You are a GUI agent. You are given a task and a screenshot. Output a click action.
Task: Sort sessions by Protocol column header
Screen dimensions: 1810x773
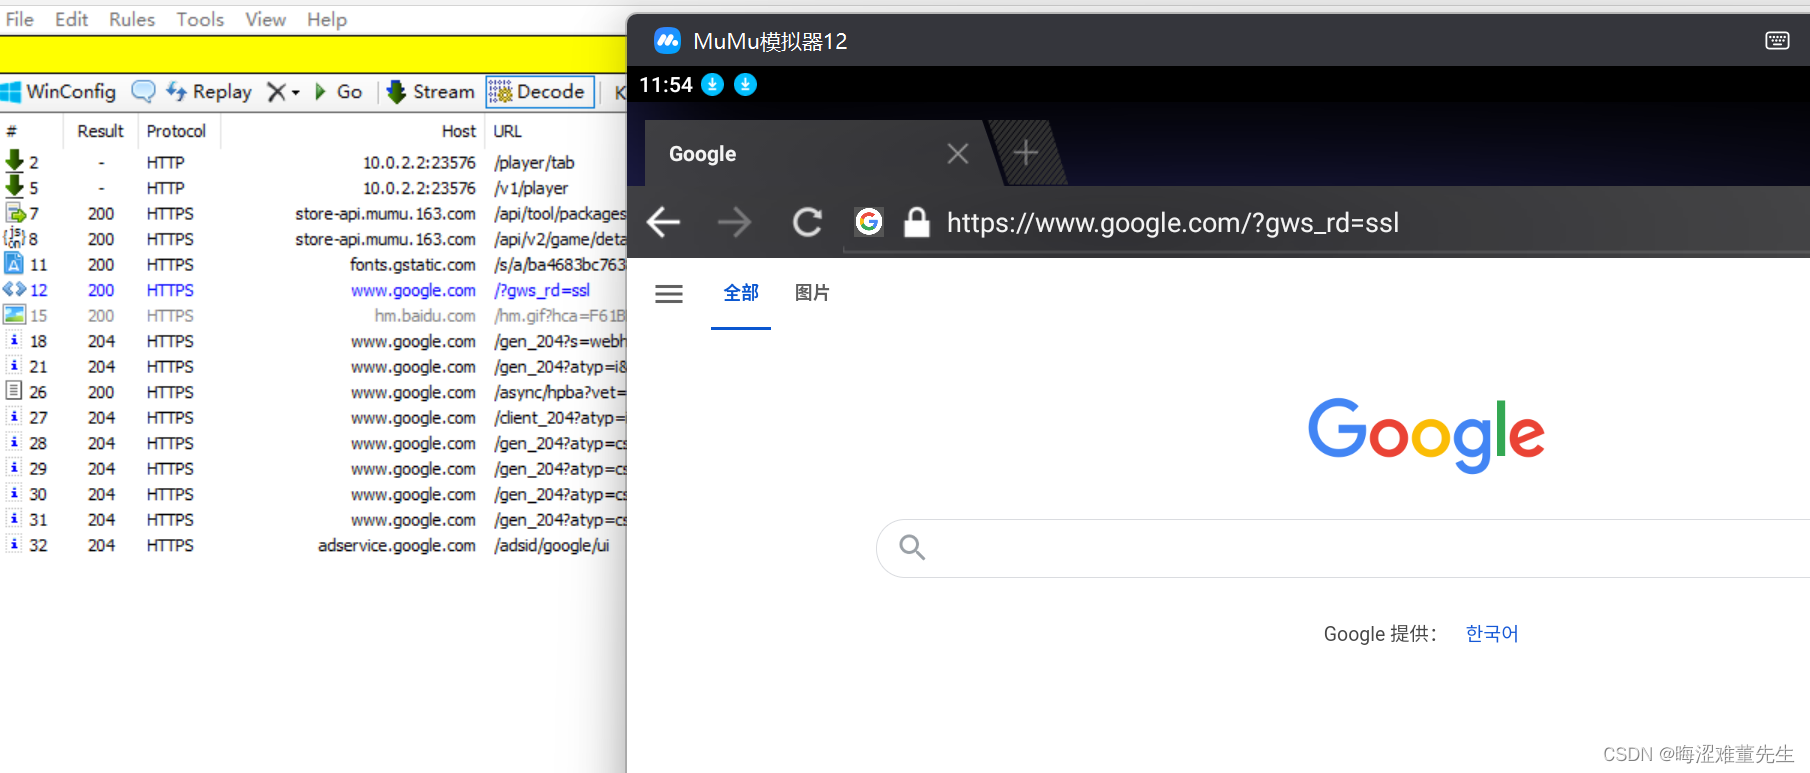pyautogui.click(x=176, y=131)
